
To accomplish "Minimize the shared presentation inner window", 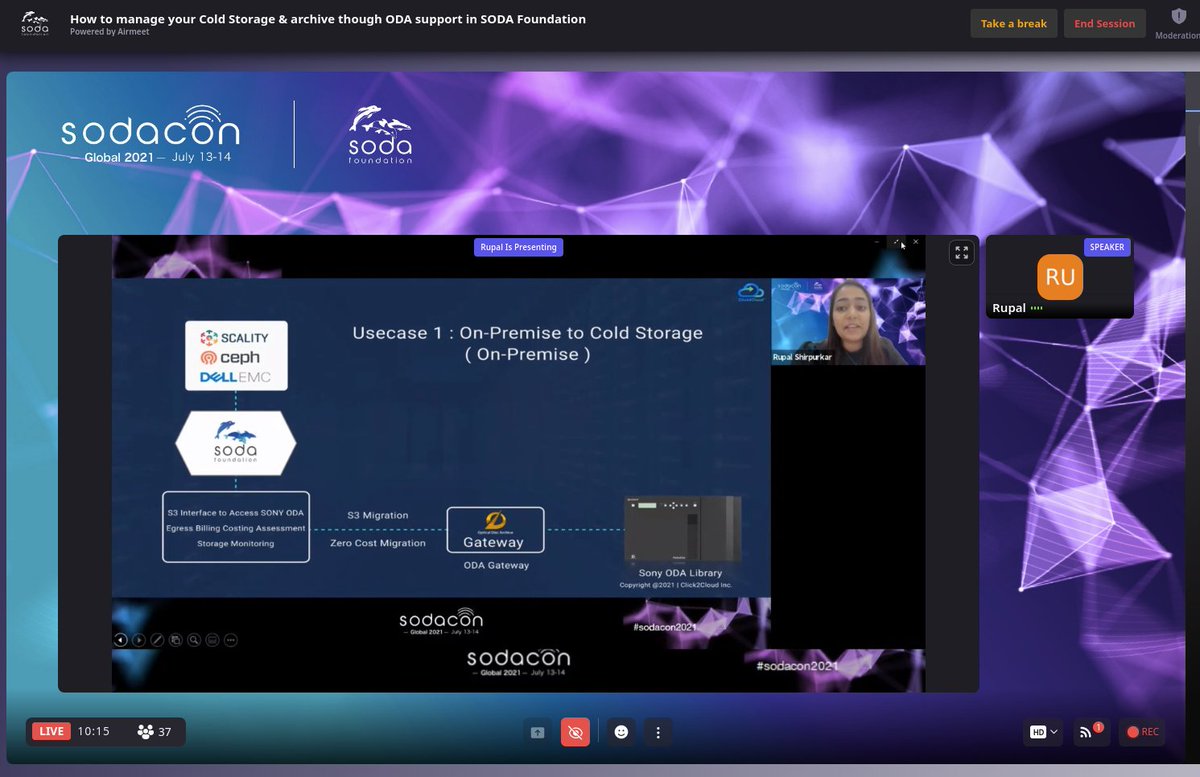I will 877,241.
